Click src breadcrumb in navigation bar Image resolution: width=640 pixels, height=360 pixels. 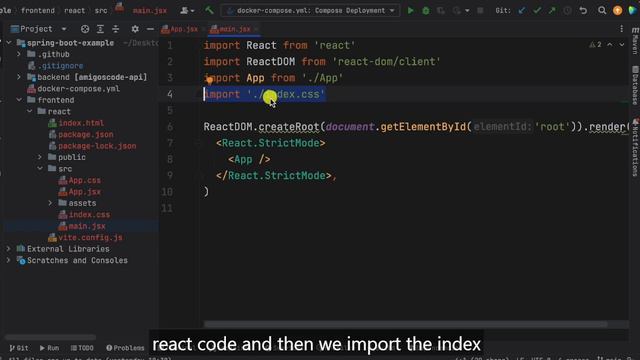point(101,11)
